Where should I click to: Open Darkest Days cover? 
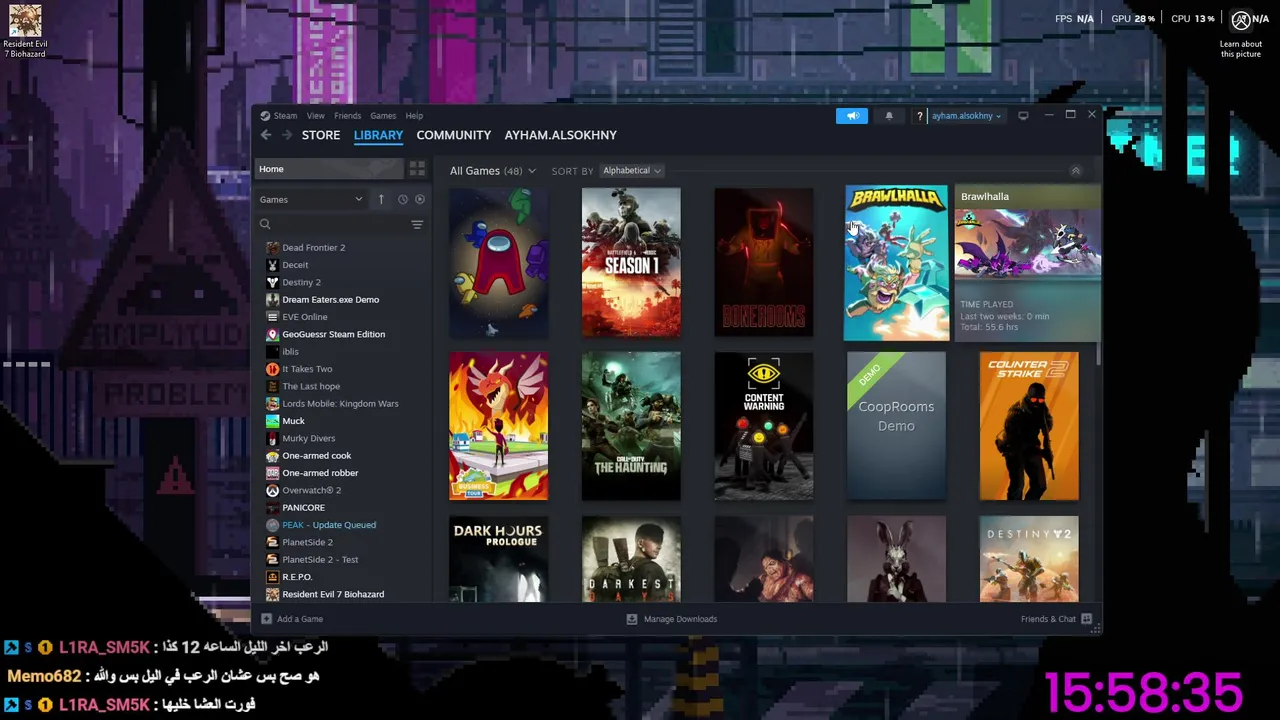631,559
